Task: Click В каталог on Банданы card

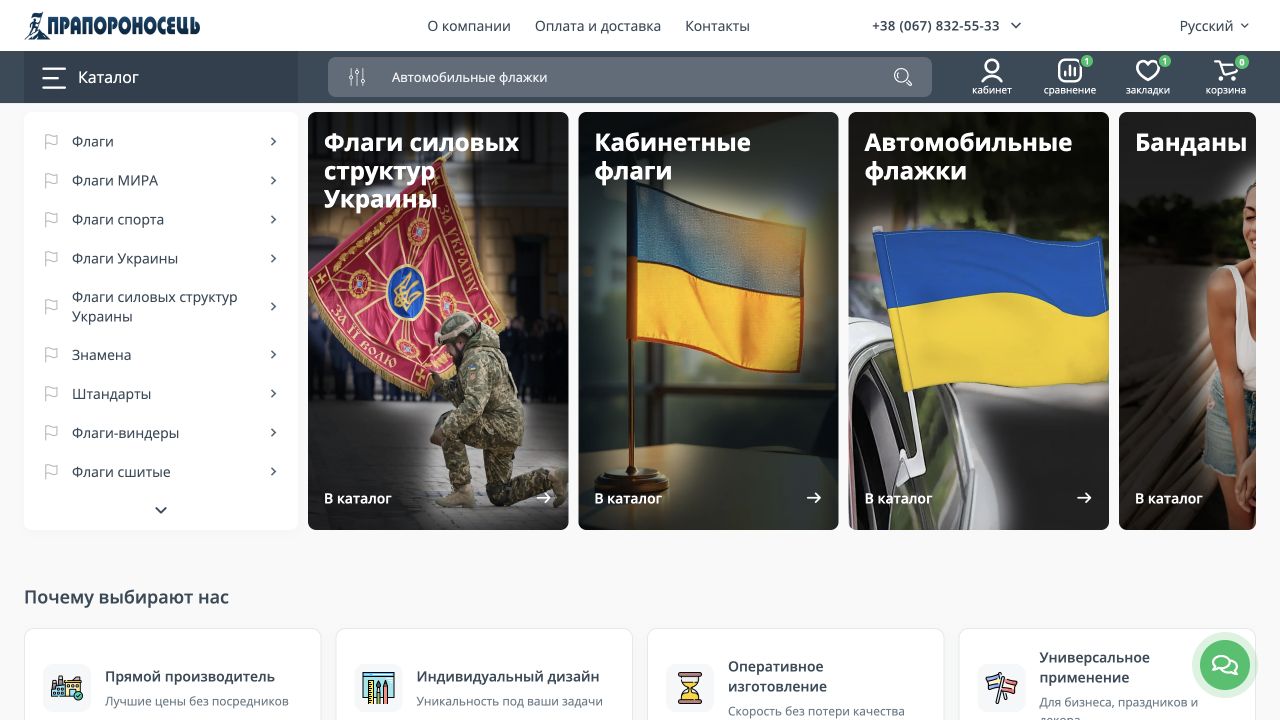Action: [x=1168, y=498]
